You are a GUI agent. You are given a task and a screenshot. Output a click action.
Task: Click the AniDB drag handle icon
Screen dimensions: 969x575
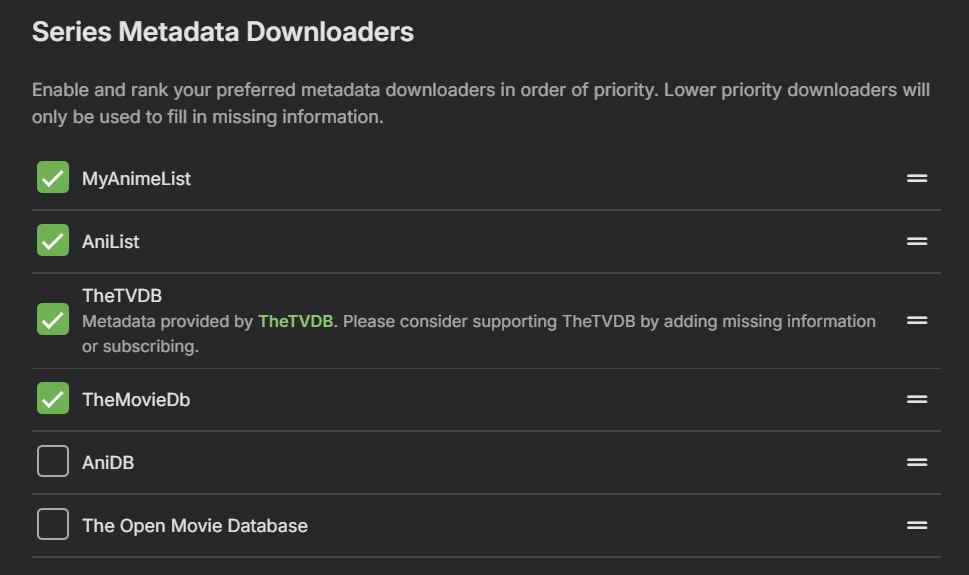[x=917, y=462]
